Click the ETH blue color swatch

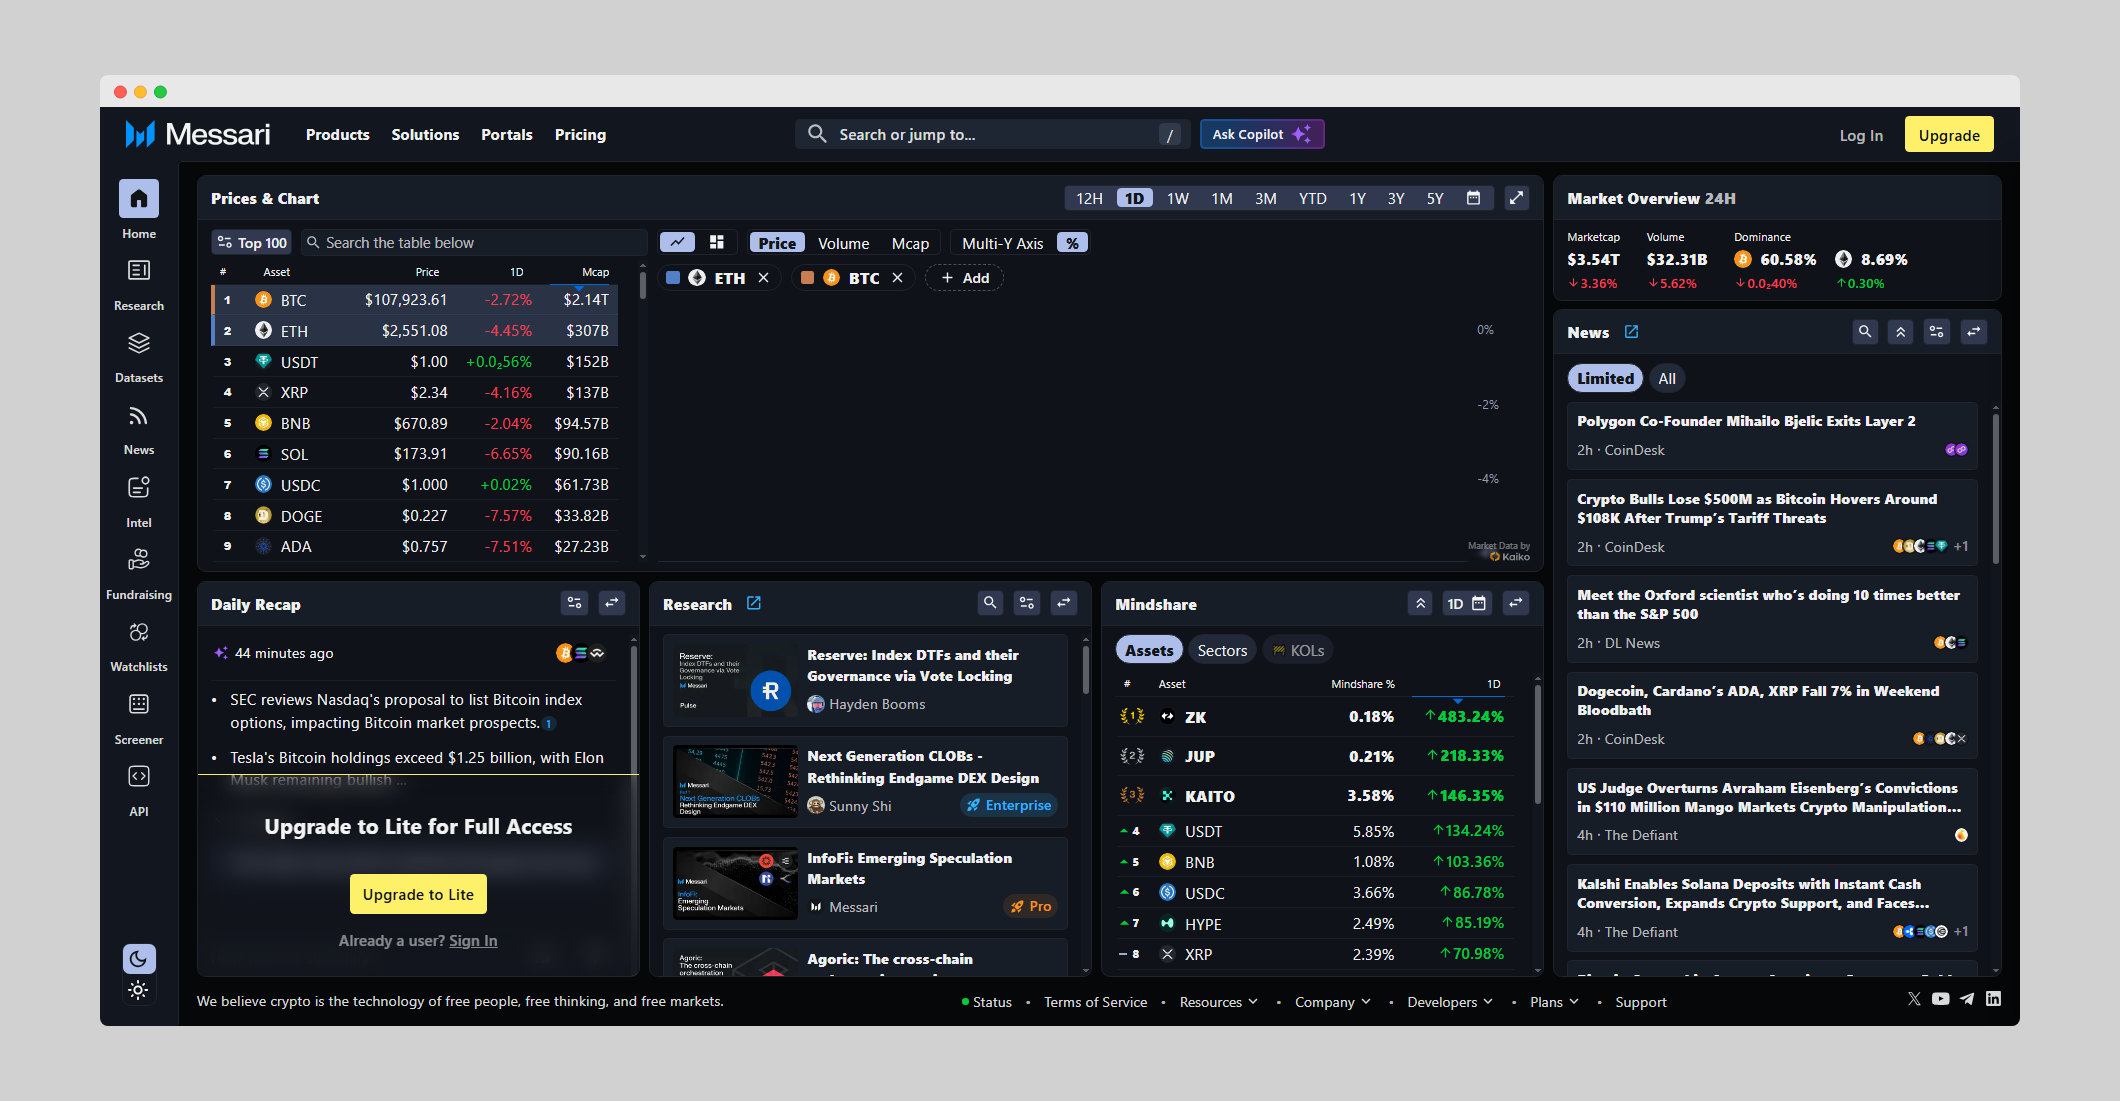(673, 278)
